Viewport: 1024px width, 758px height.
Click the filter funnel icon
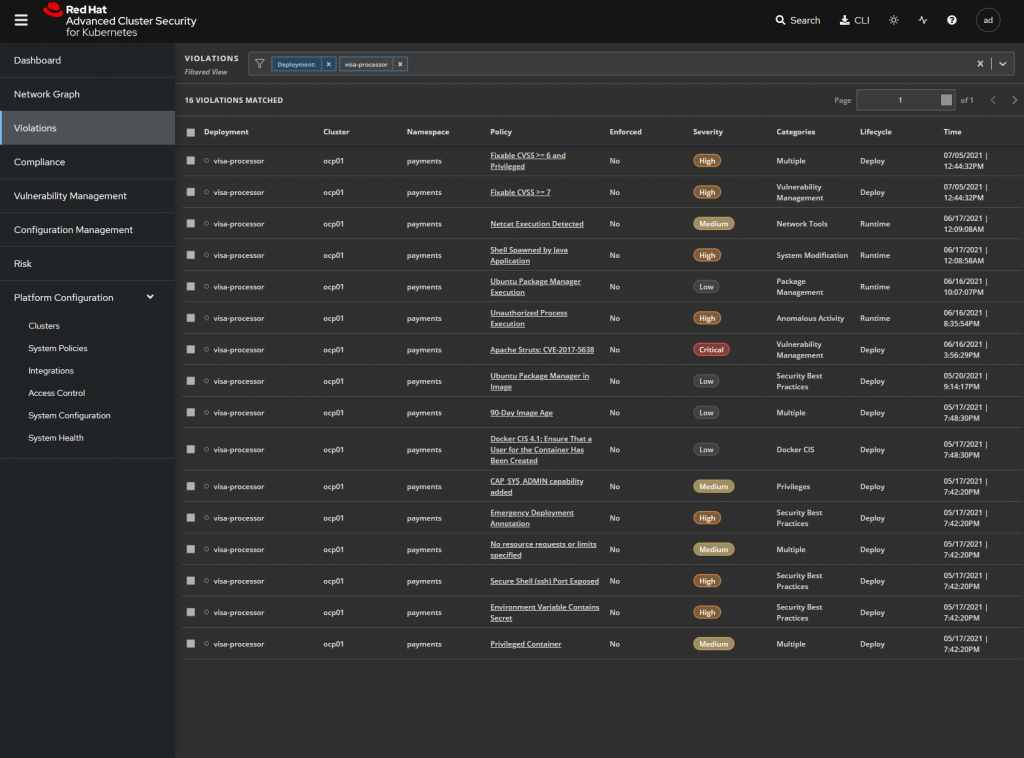pyautogui.click(x=260, y=64)
